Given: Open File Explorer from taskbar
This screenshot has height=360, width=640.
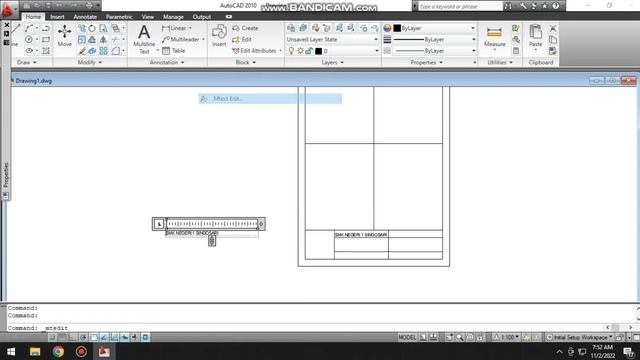Looking at the screenshot, I should (35, 351).
